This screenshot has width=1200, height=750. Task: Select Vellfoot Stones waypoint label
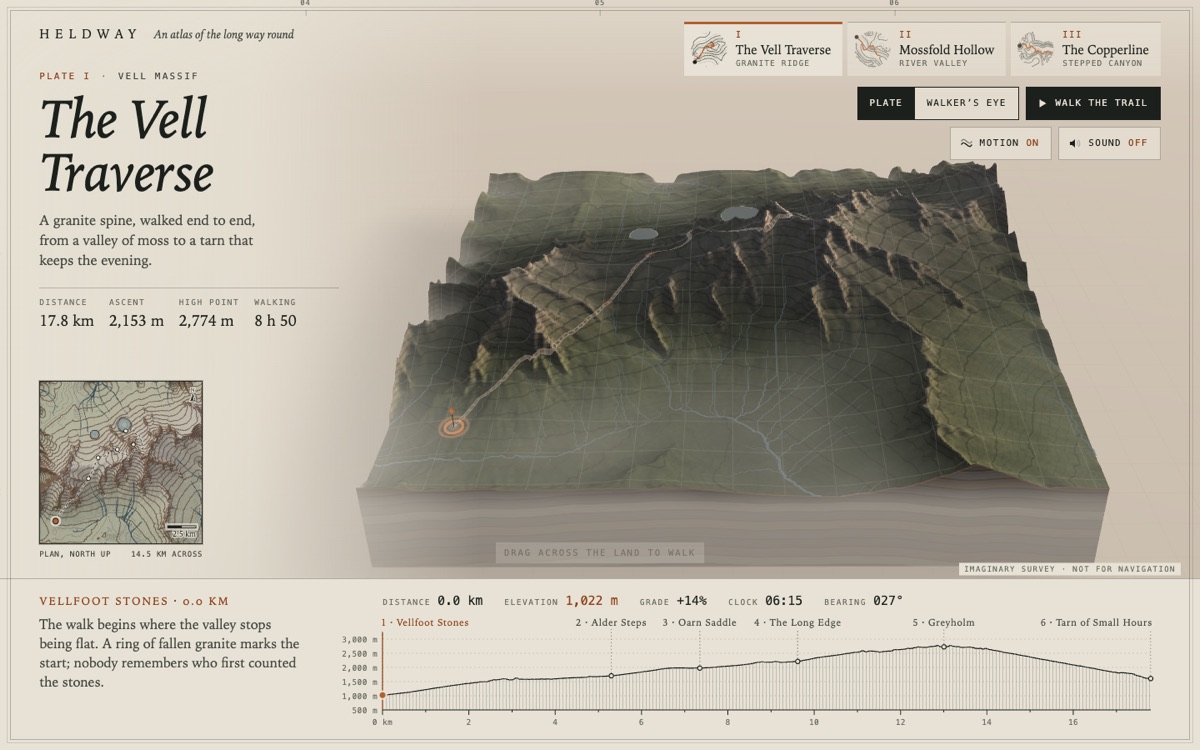coord(425,622)
